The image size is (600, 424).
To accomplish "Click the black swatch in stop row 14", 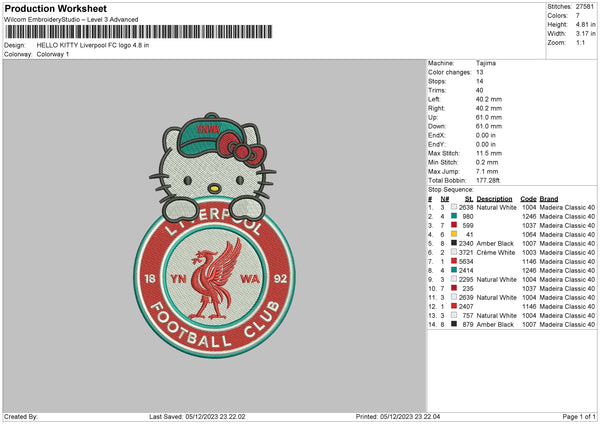I will pyautogui.click(x=454, y=324).
